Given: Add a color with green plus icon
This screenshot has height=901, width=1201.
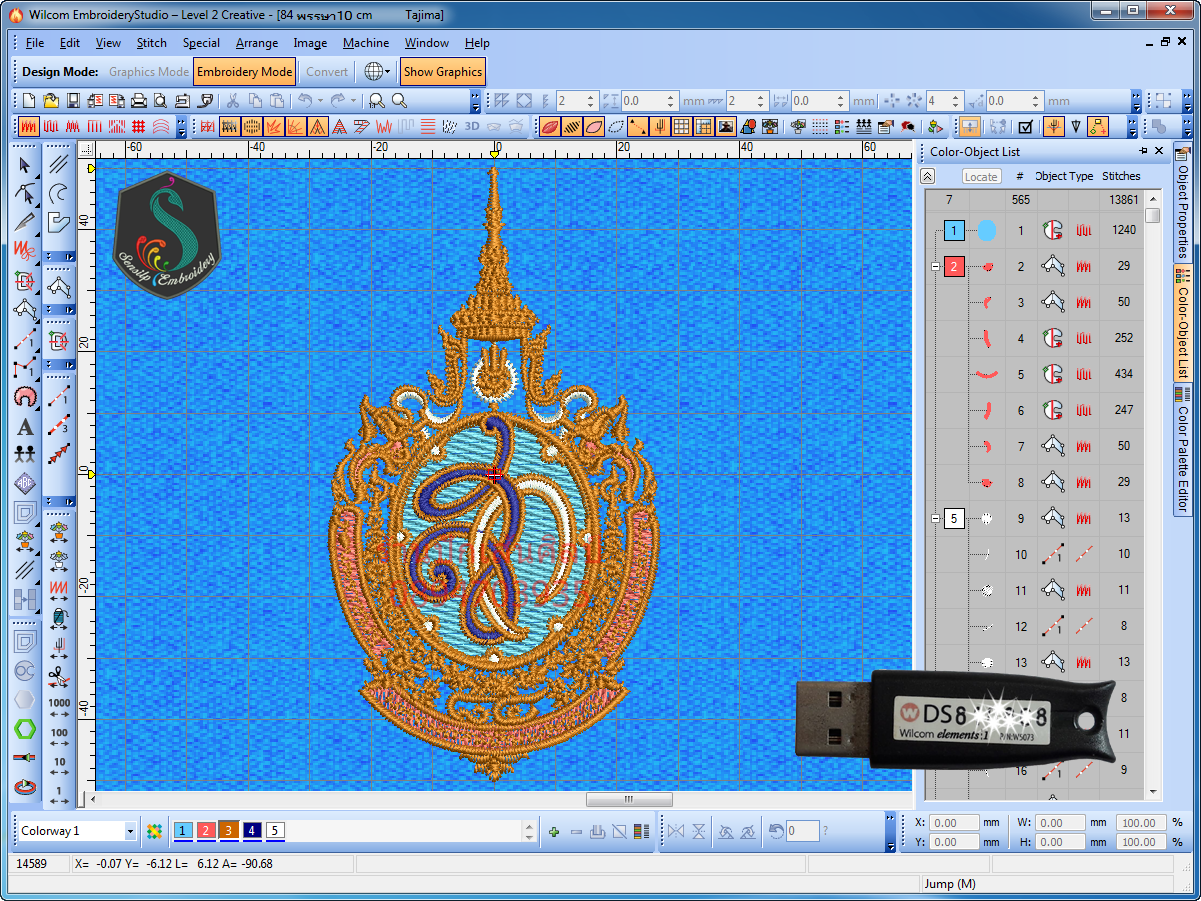Looking at the screenshot, I should [x=554, y=831].
